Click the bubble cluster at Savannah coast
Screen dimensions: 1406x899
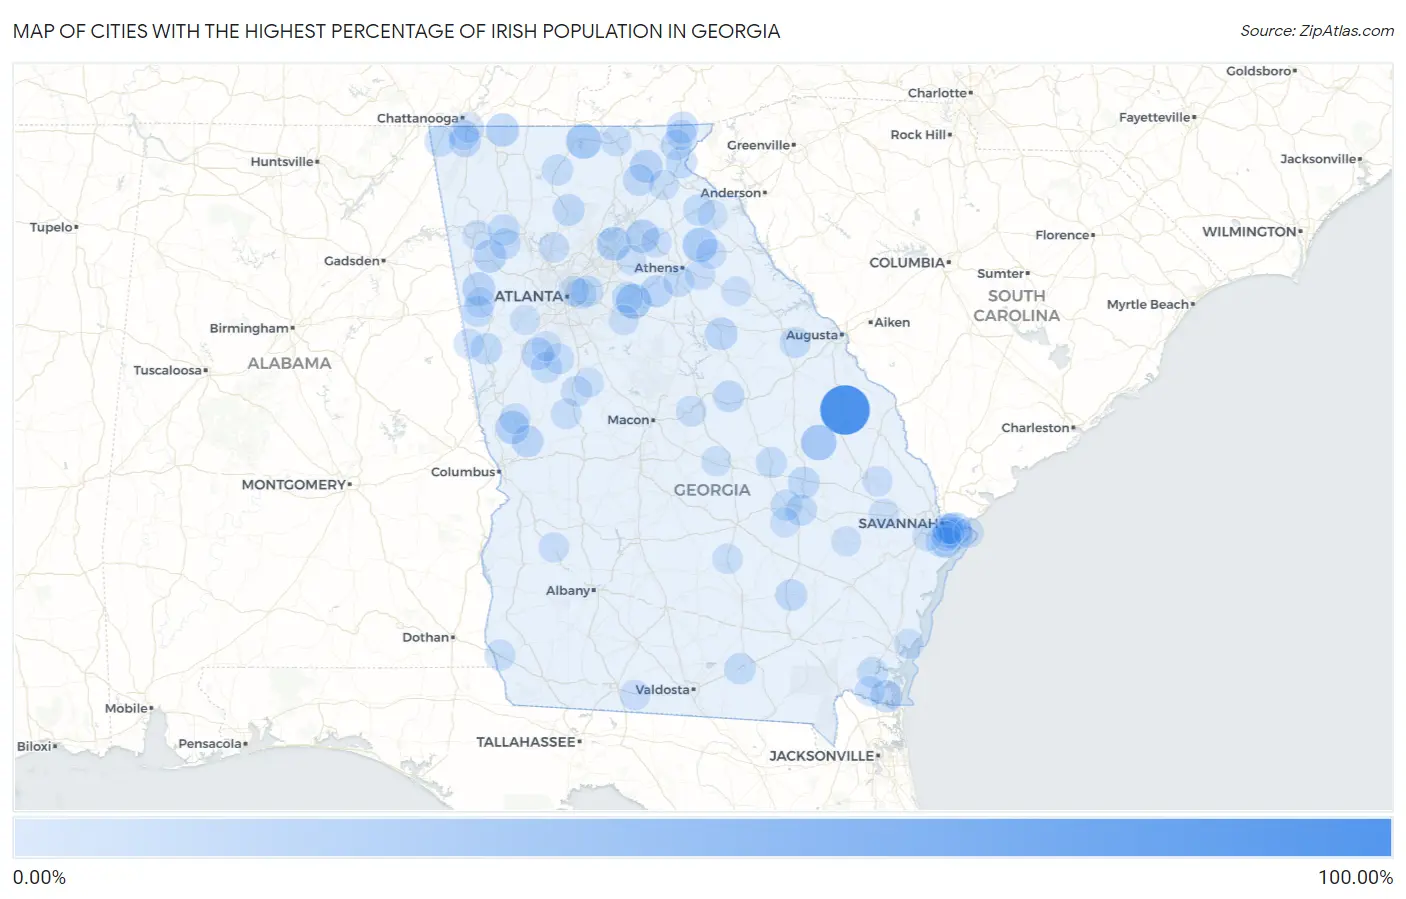point(949,533)
